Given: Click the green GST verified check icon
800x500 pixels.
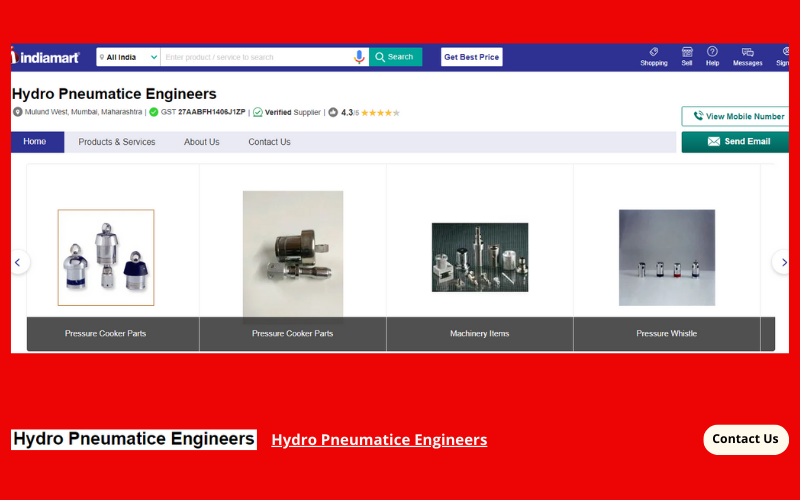Looking at the screenshot, I should 154,112.
